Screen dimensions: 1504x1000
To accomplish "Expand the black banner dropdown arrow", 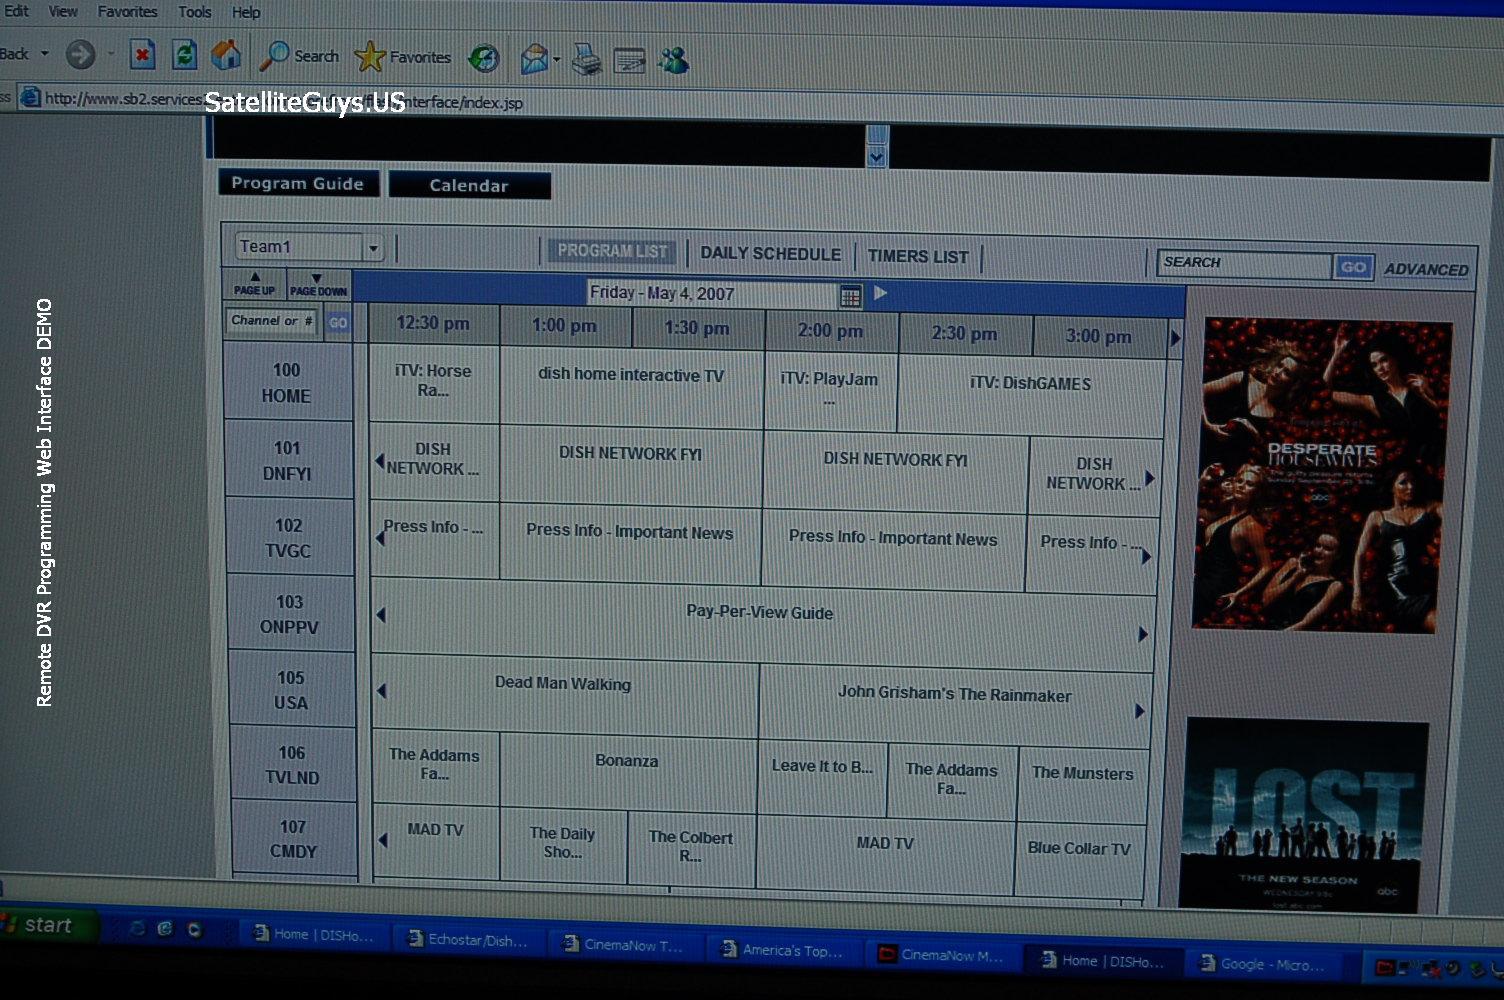I will tap(877, 158).
